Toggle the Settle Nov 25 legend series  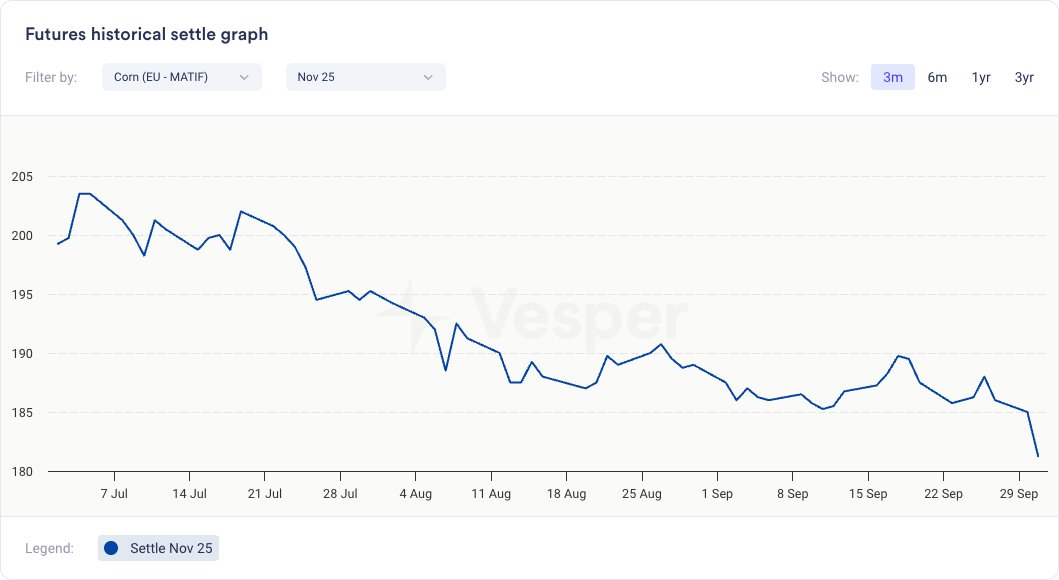pyautogui.click(x=158, y=548)
